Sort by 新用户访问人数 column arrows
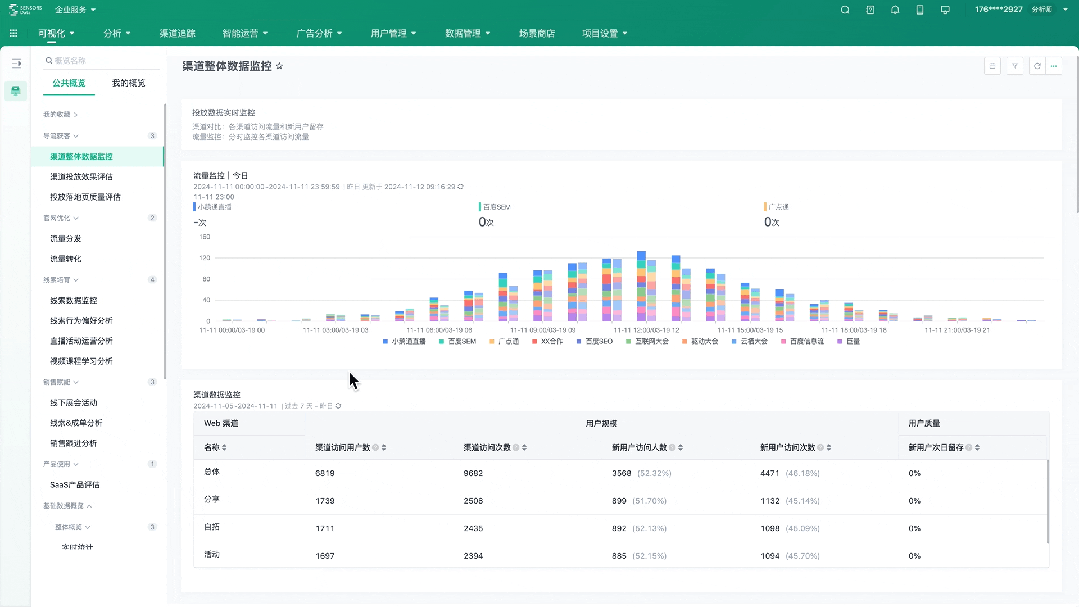This screenshot has height=607, width=1079. [681, 447]
